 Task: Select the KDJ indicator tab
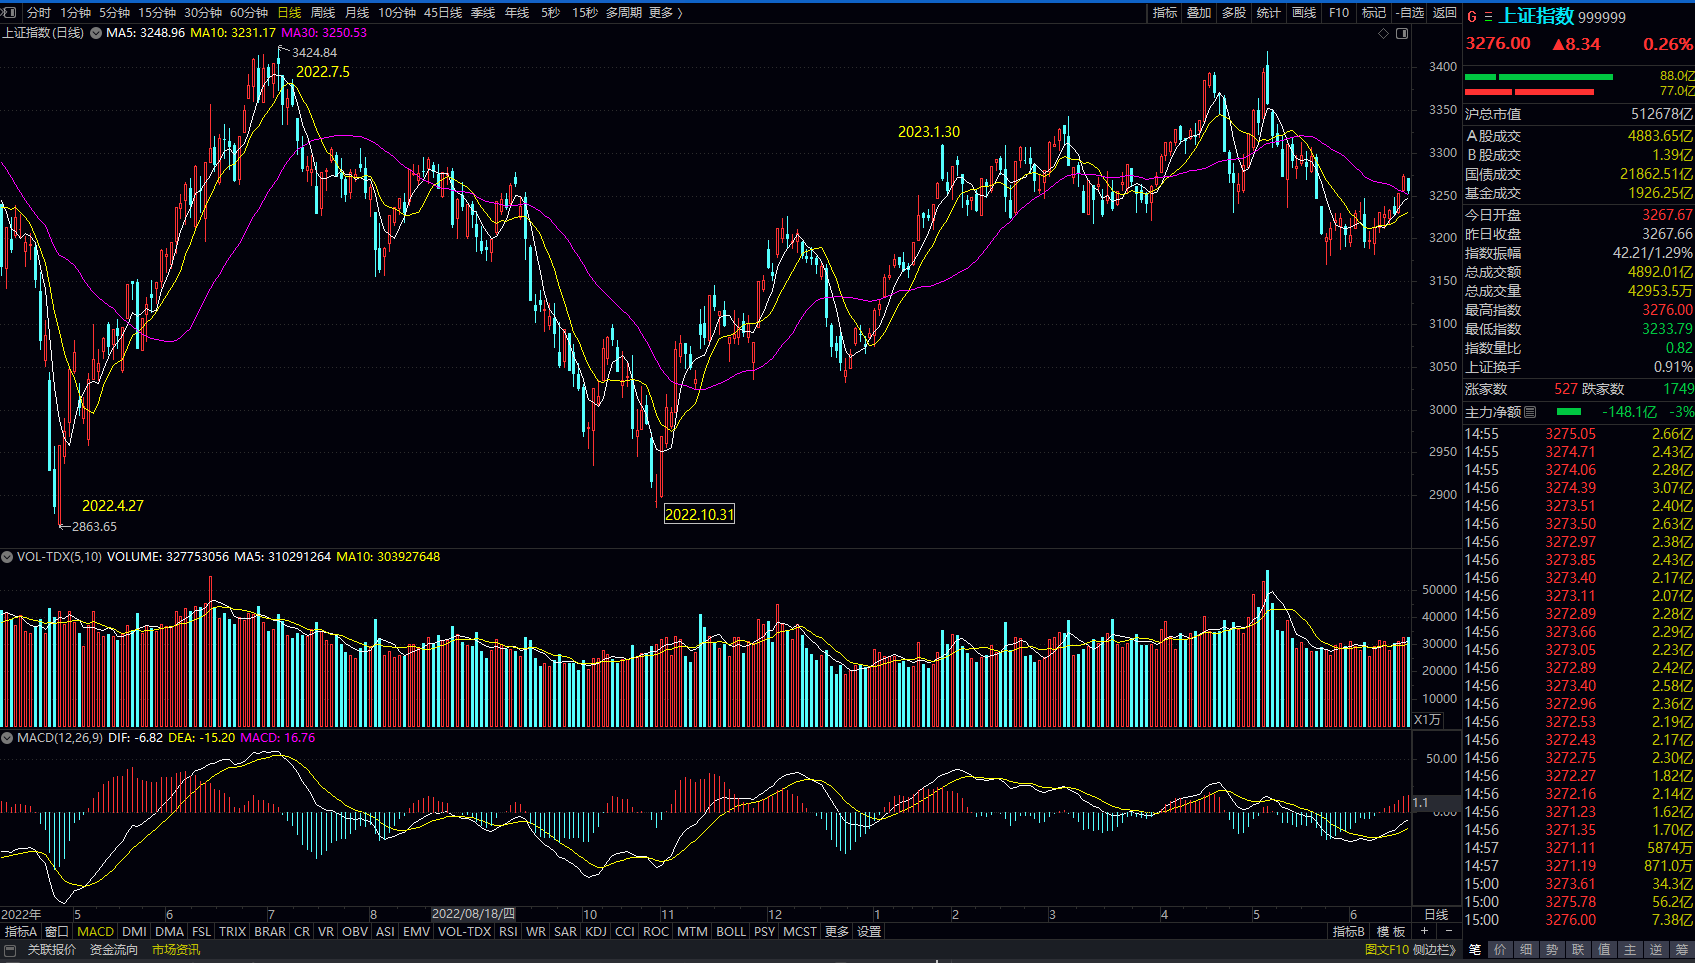tap(596, 932)
